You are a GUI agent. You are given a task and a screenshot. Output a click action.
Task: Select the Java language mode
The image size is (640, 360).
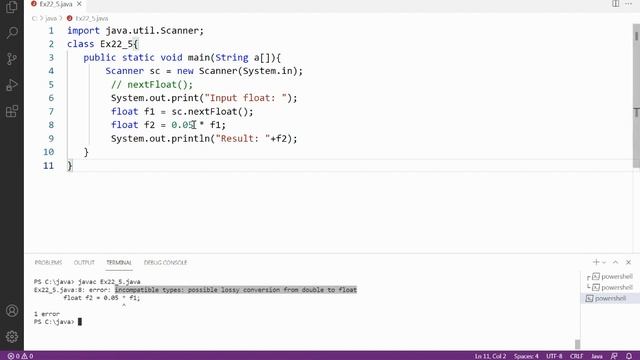pos(597,356)
